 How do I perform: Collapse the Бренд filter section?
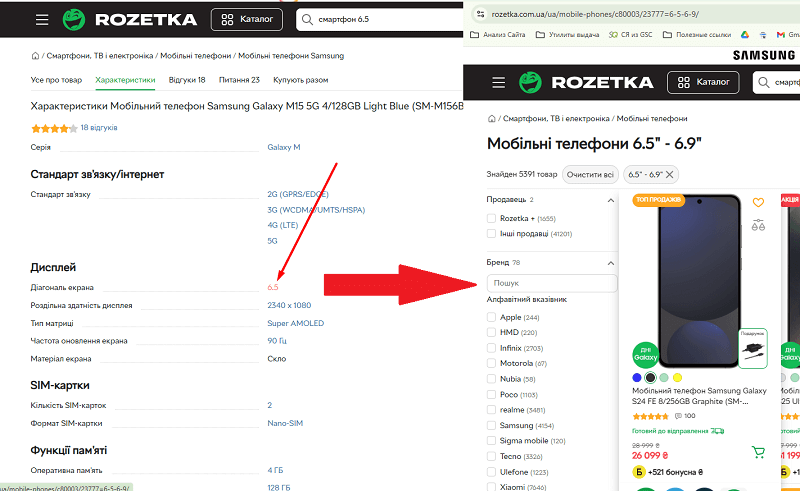611,263
